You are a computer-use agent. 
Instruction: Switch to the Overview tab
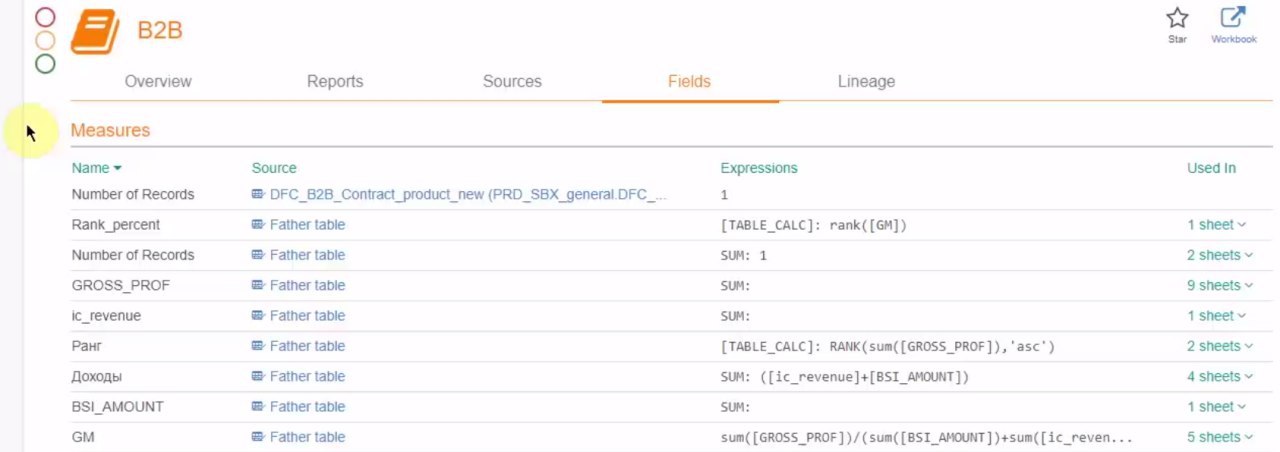pyautogui.click(x=158, y=82)
